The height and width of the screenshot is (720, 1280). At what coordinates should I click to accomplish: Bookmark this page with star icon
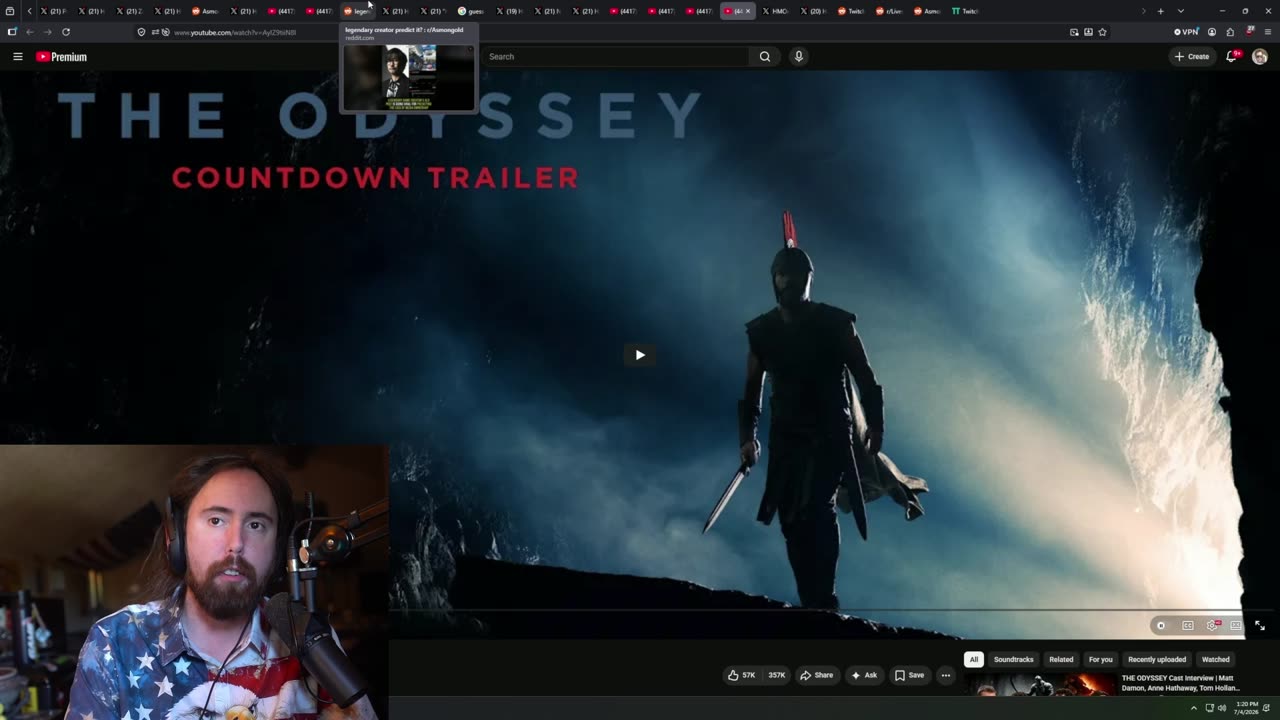pos(1102,32)
